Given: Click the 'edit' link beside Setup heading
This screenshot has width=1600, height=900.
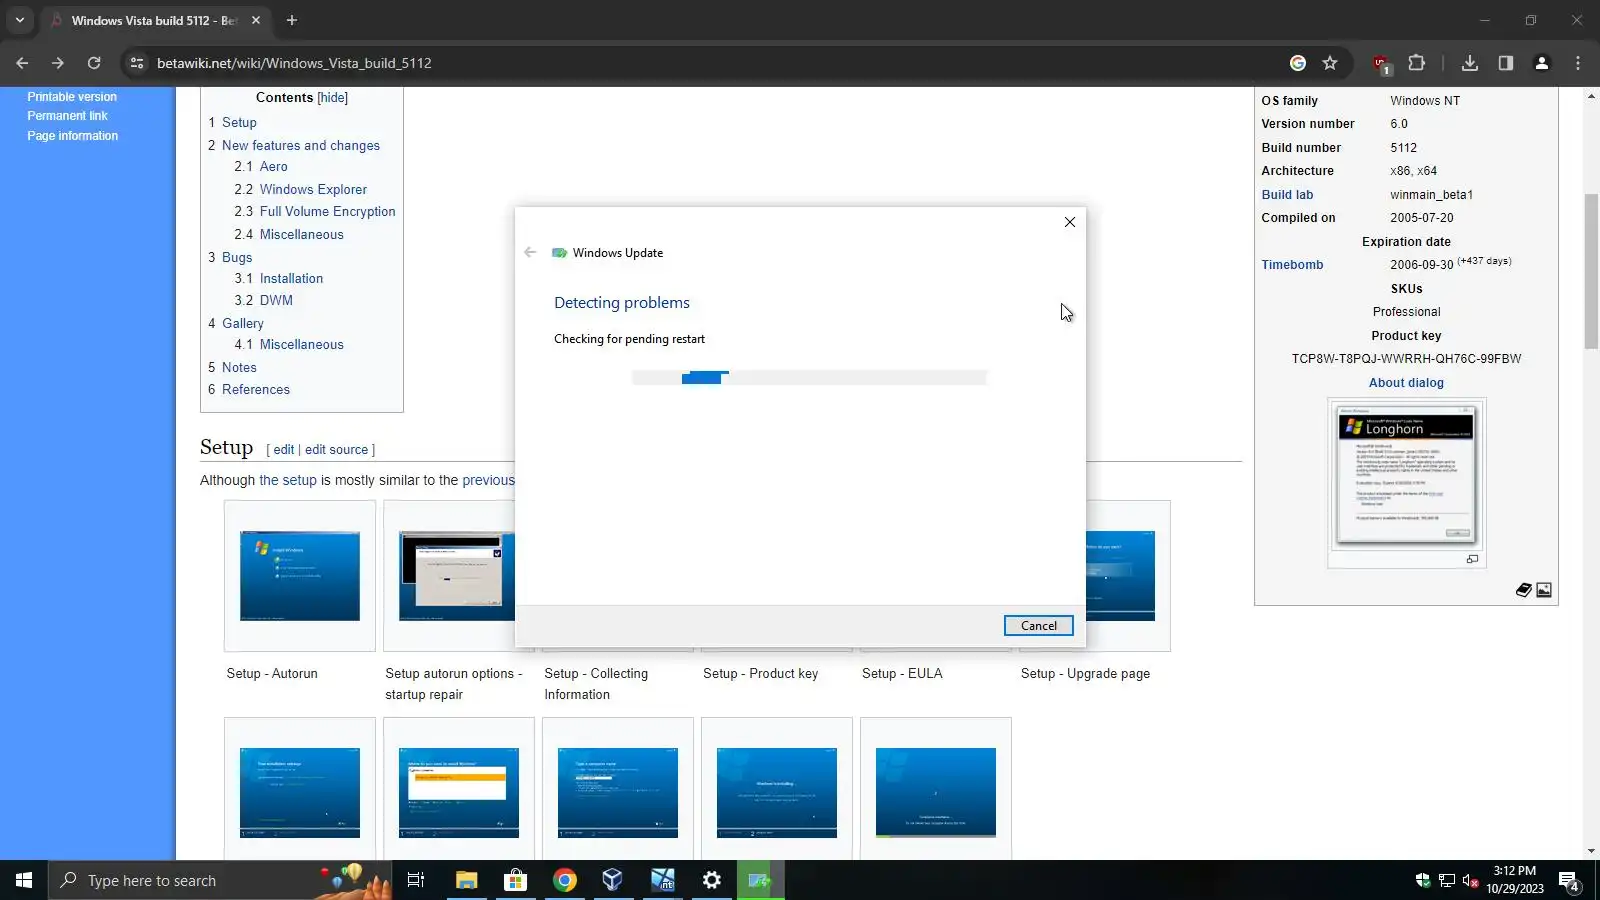Looking at the screenshot, I should pyautogui.click(x=284, y=450).
